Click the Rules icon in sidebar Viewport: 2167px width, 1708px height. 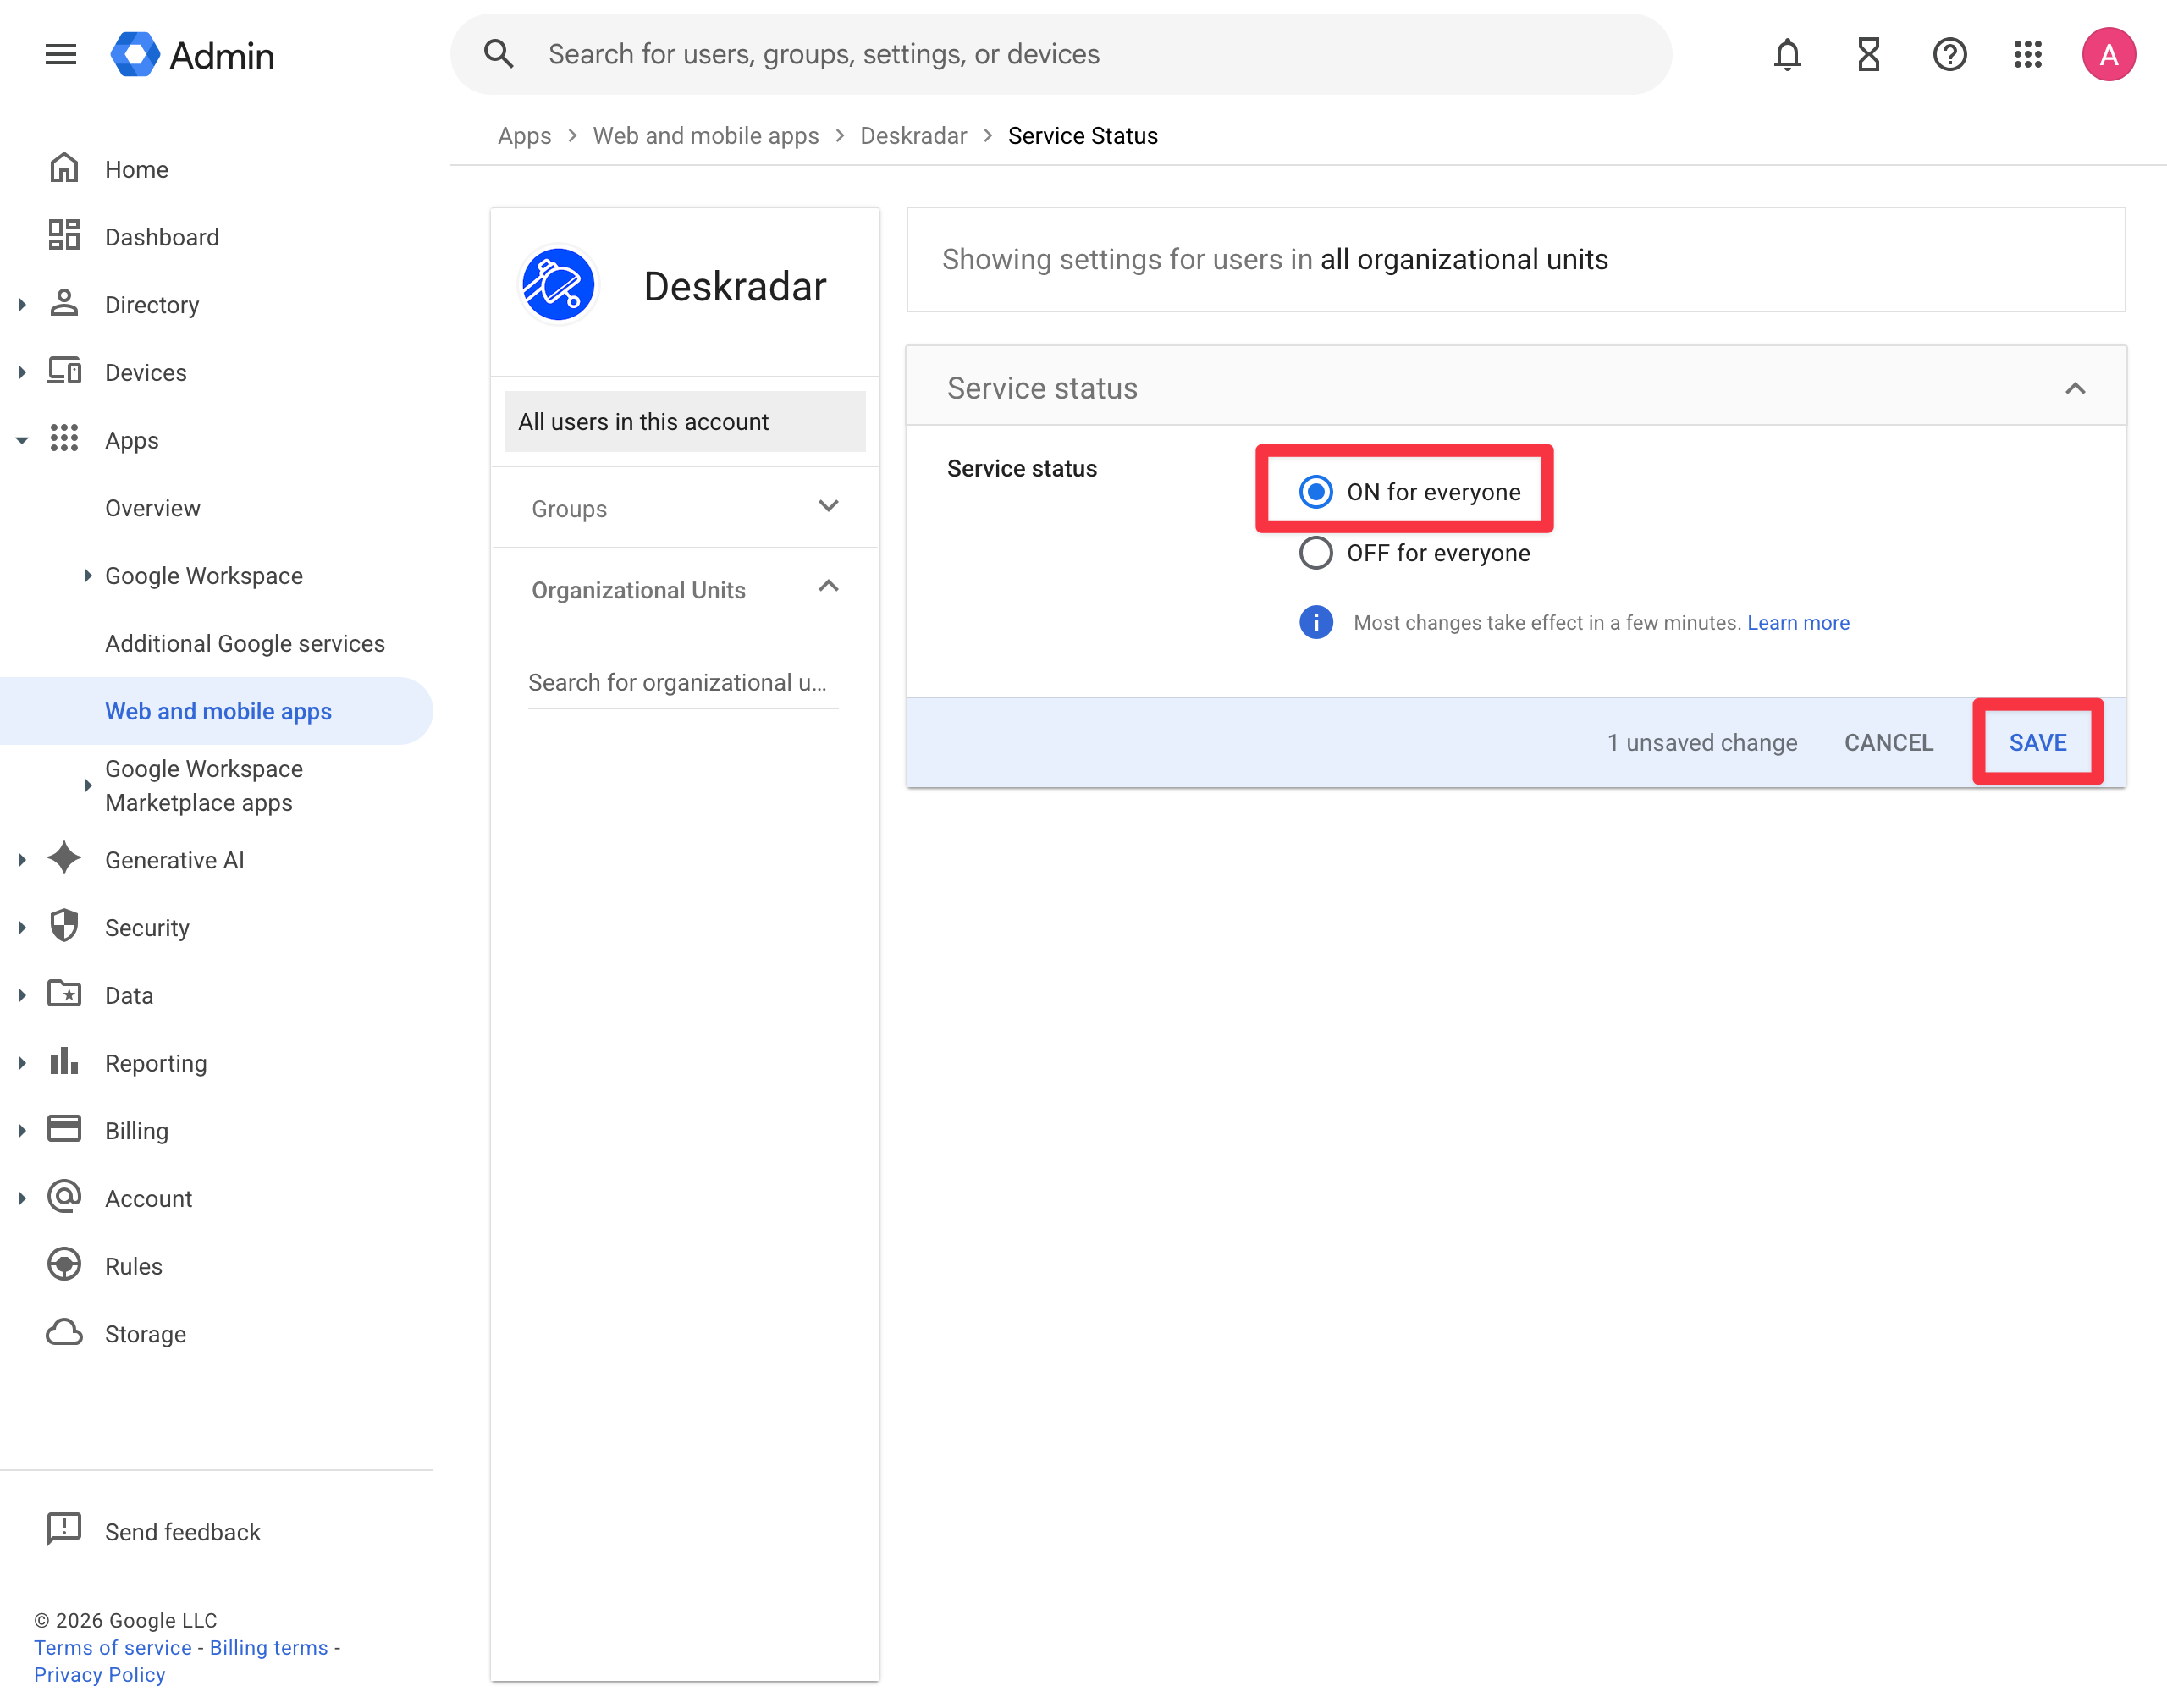pos(64,1265)
